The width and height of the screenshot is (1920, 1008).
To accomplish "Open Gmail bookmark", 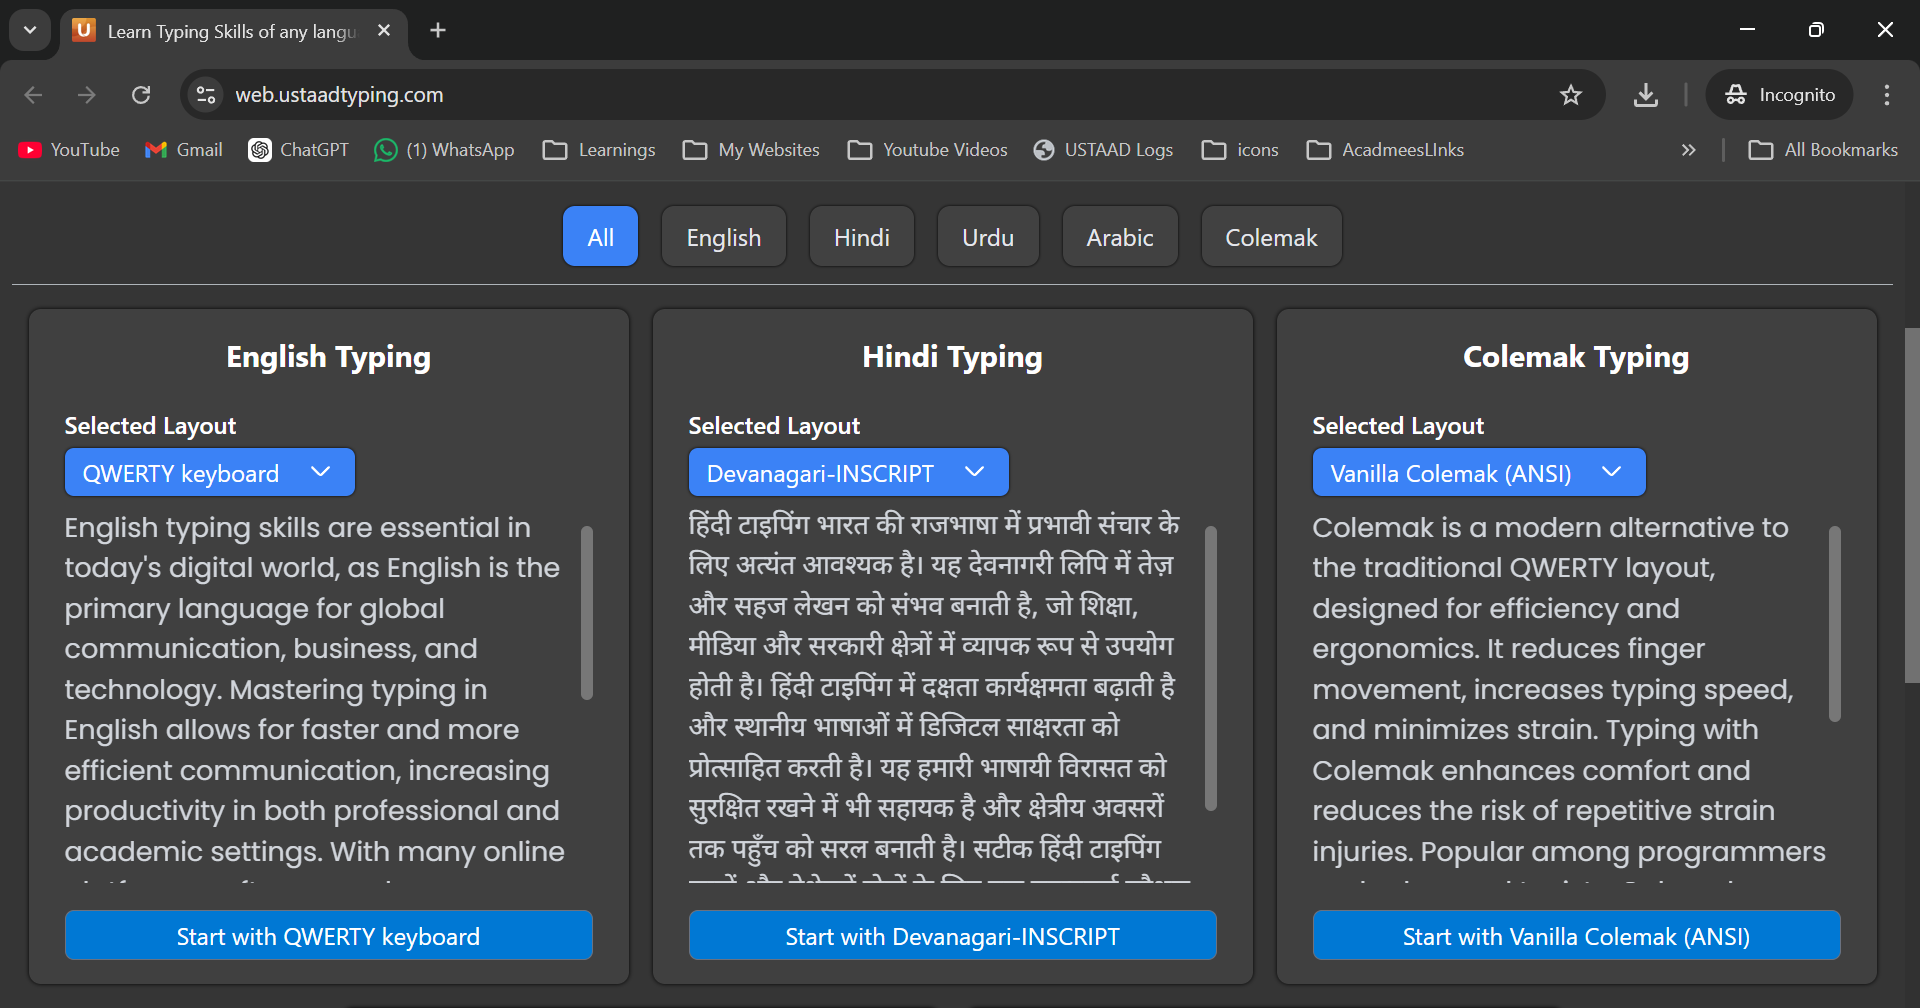I will coord(184,150).
